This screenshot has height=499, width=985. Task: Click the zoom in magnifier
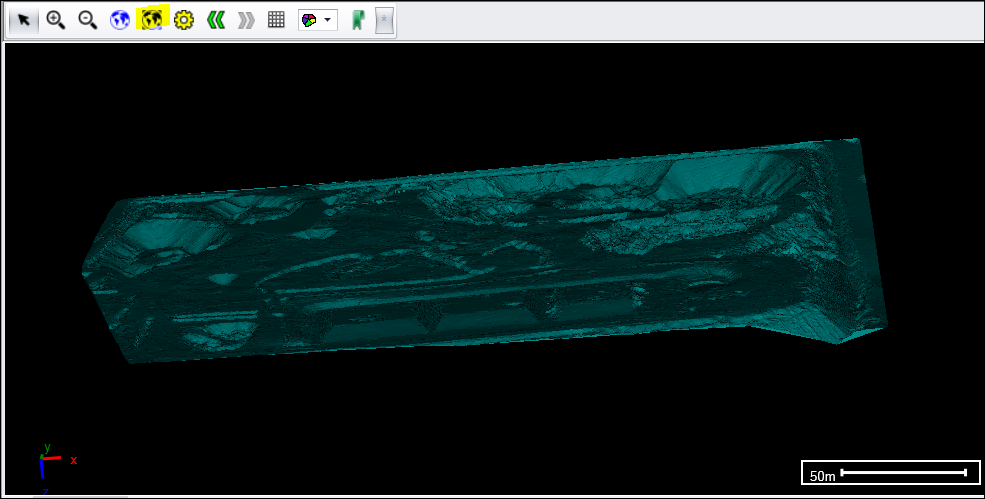pos(55,20)
